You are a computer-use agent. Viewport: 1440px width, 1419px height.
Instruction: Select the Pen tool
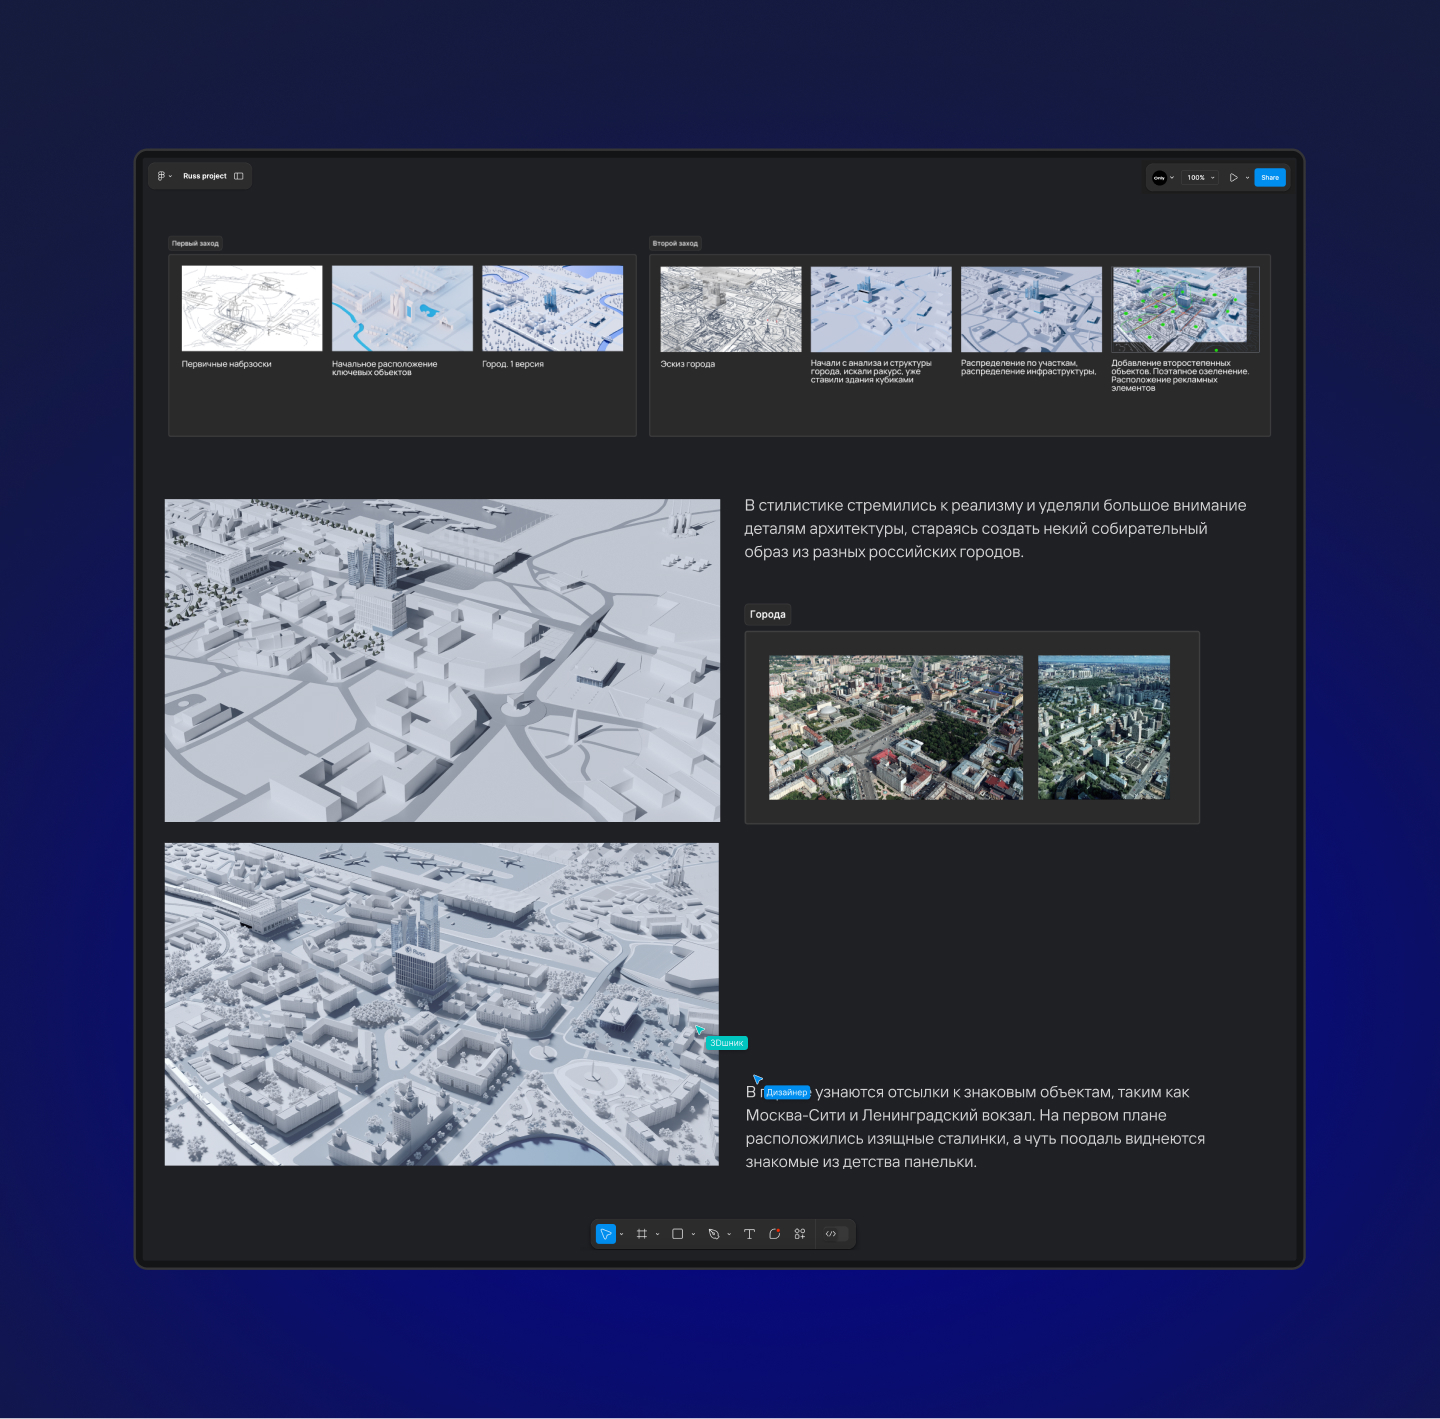tap(714, 1234)
